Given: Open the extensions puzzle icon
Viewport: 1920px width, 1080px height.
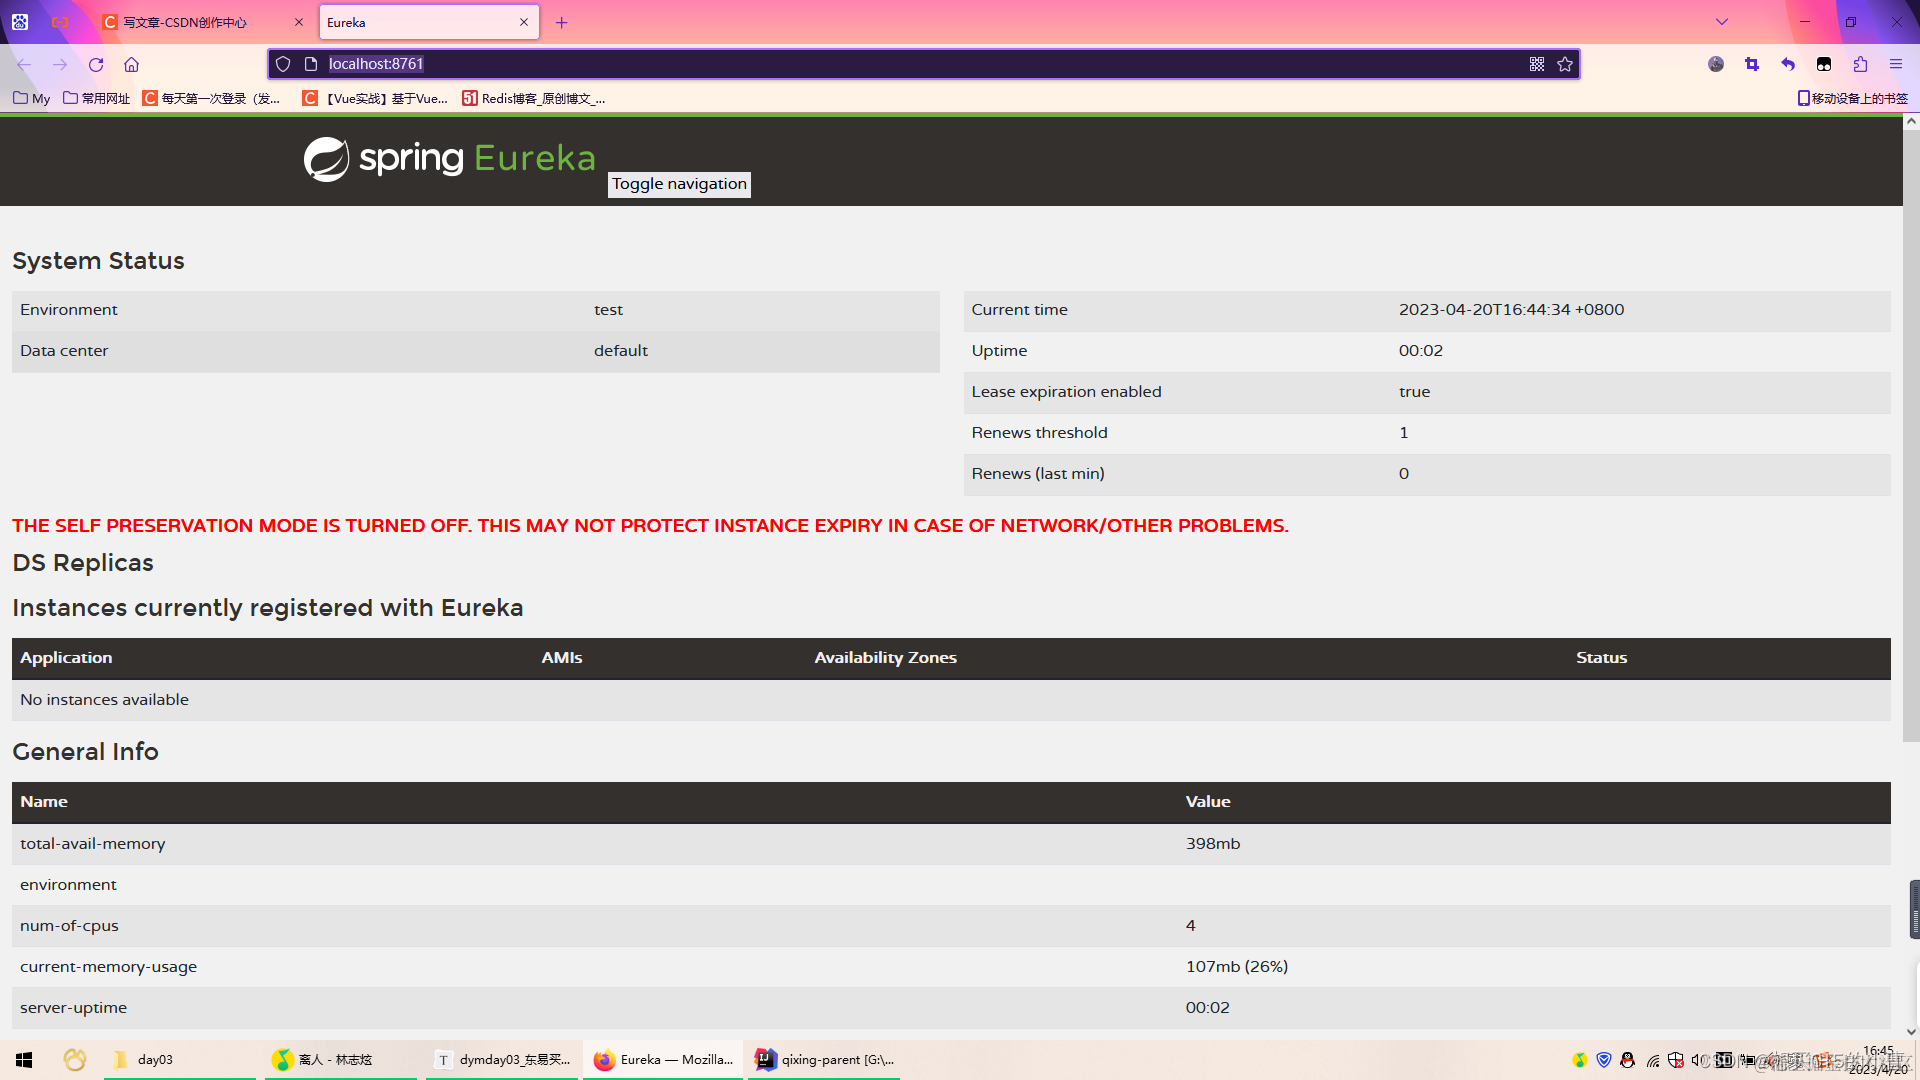Looking at the screenshot, I should tap(1860, 64).
